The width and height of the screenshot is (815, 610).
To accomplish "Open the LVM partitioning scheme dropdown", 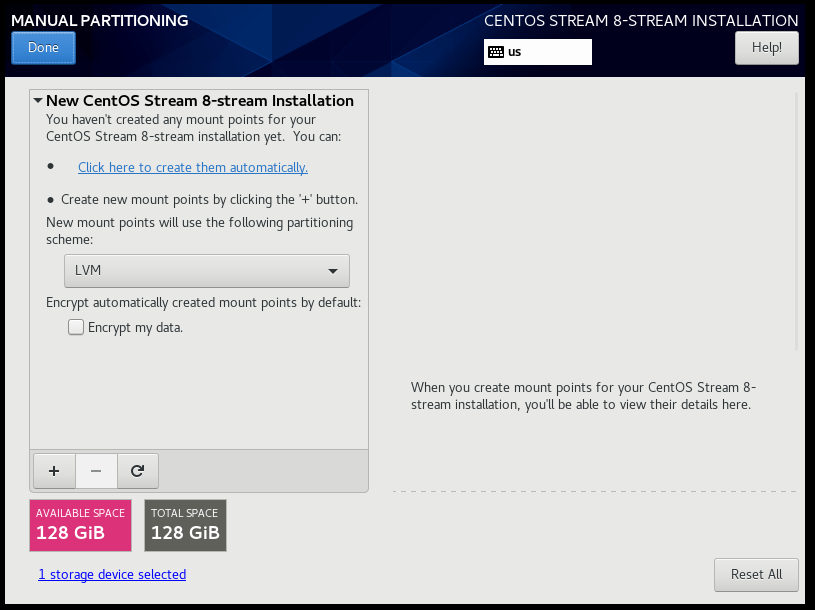I will pos(207,271).
